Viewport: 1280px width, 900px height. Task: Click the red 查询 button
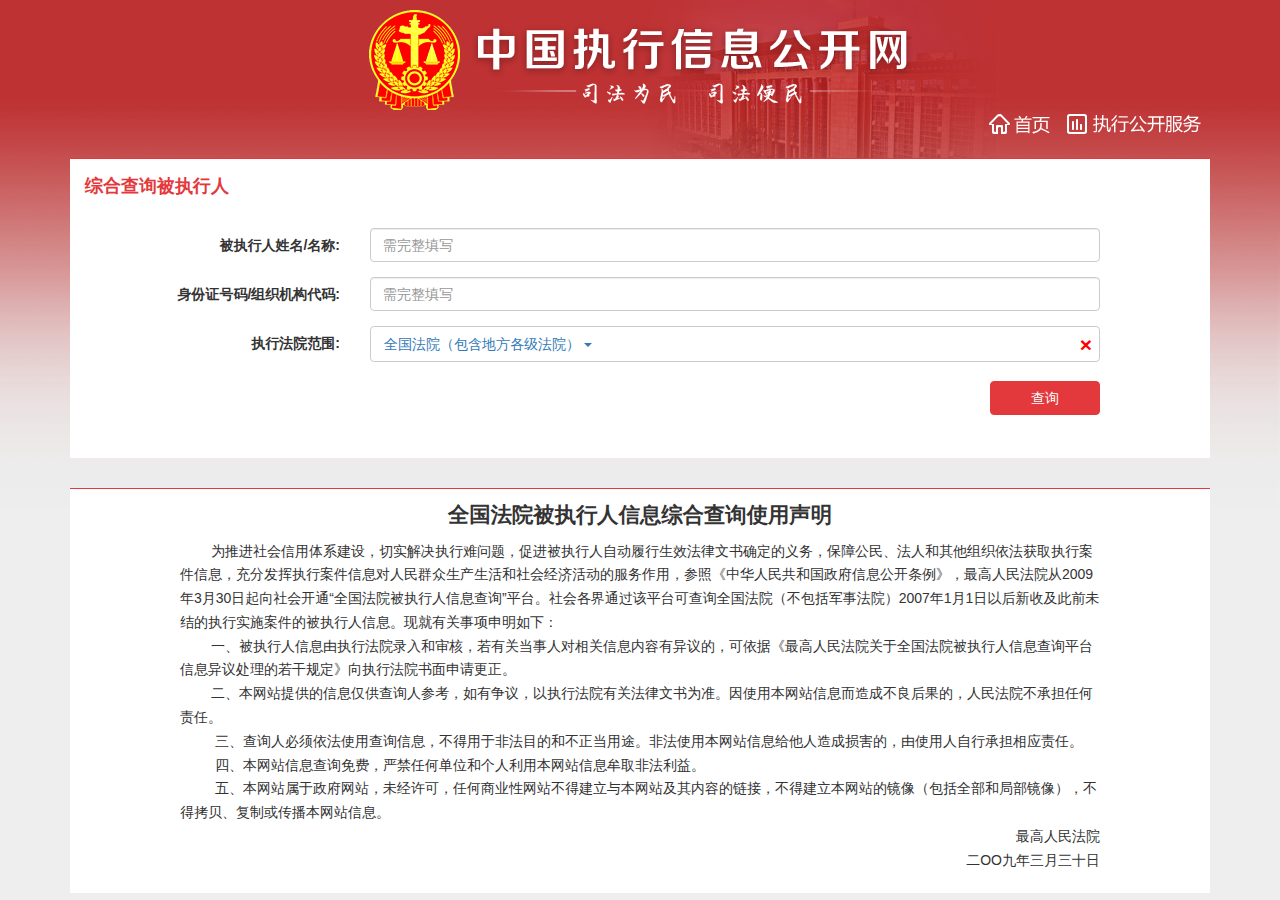click(x=1045, y=398)
